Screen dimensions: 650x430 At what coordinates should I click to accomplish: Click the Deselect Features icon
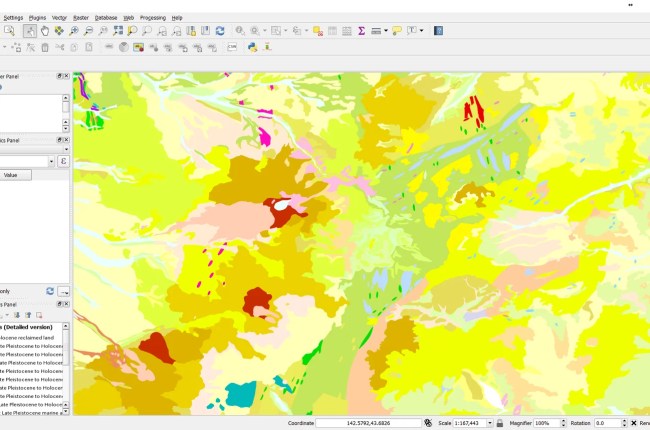(318, 31)
